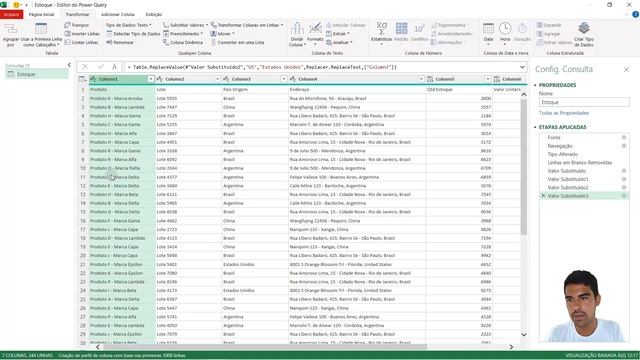The width and height of the screenshot is (640, 360).
Task: Click the Duração stopwatch icon
Action: pos(522,29)
